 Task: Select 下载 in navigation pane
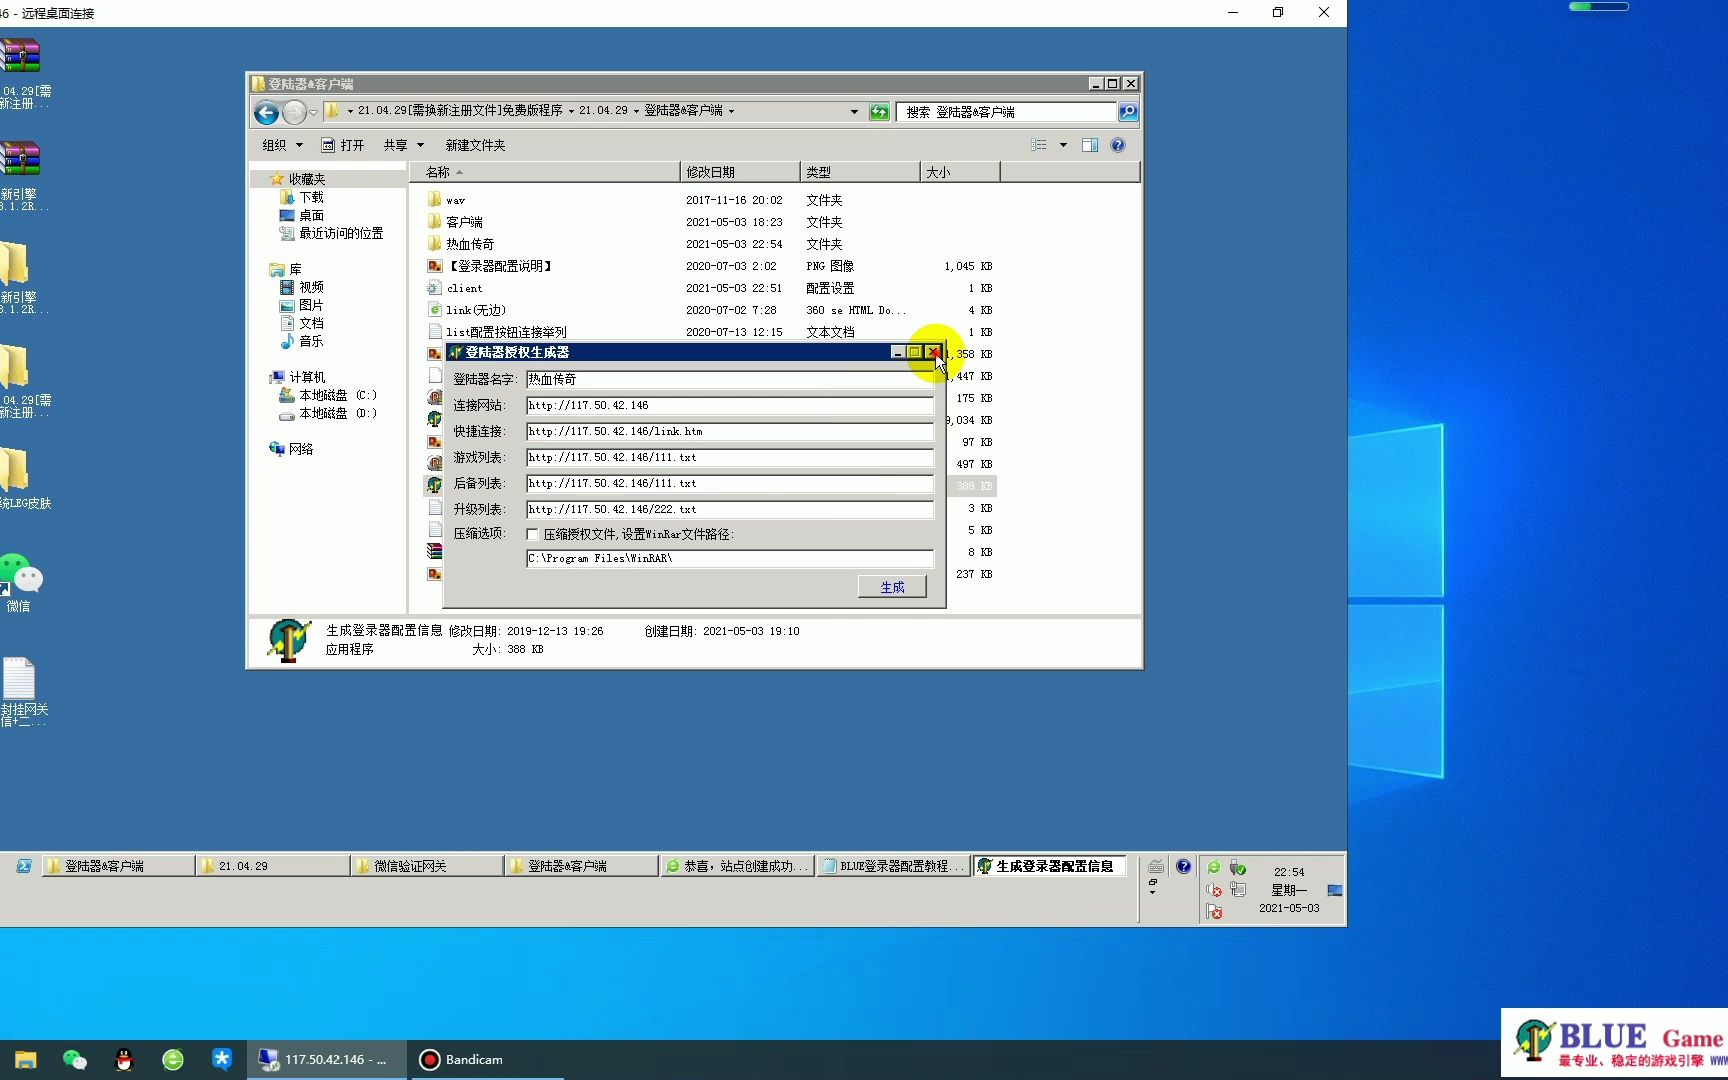tap(302, 197)
